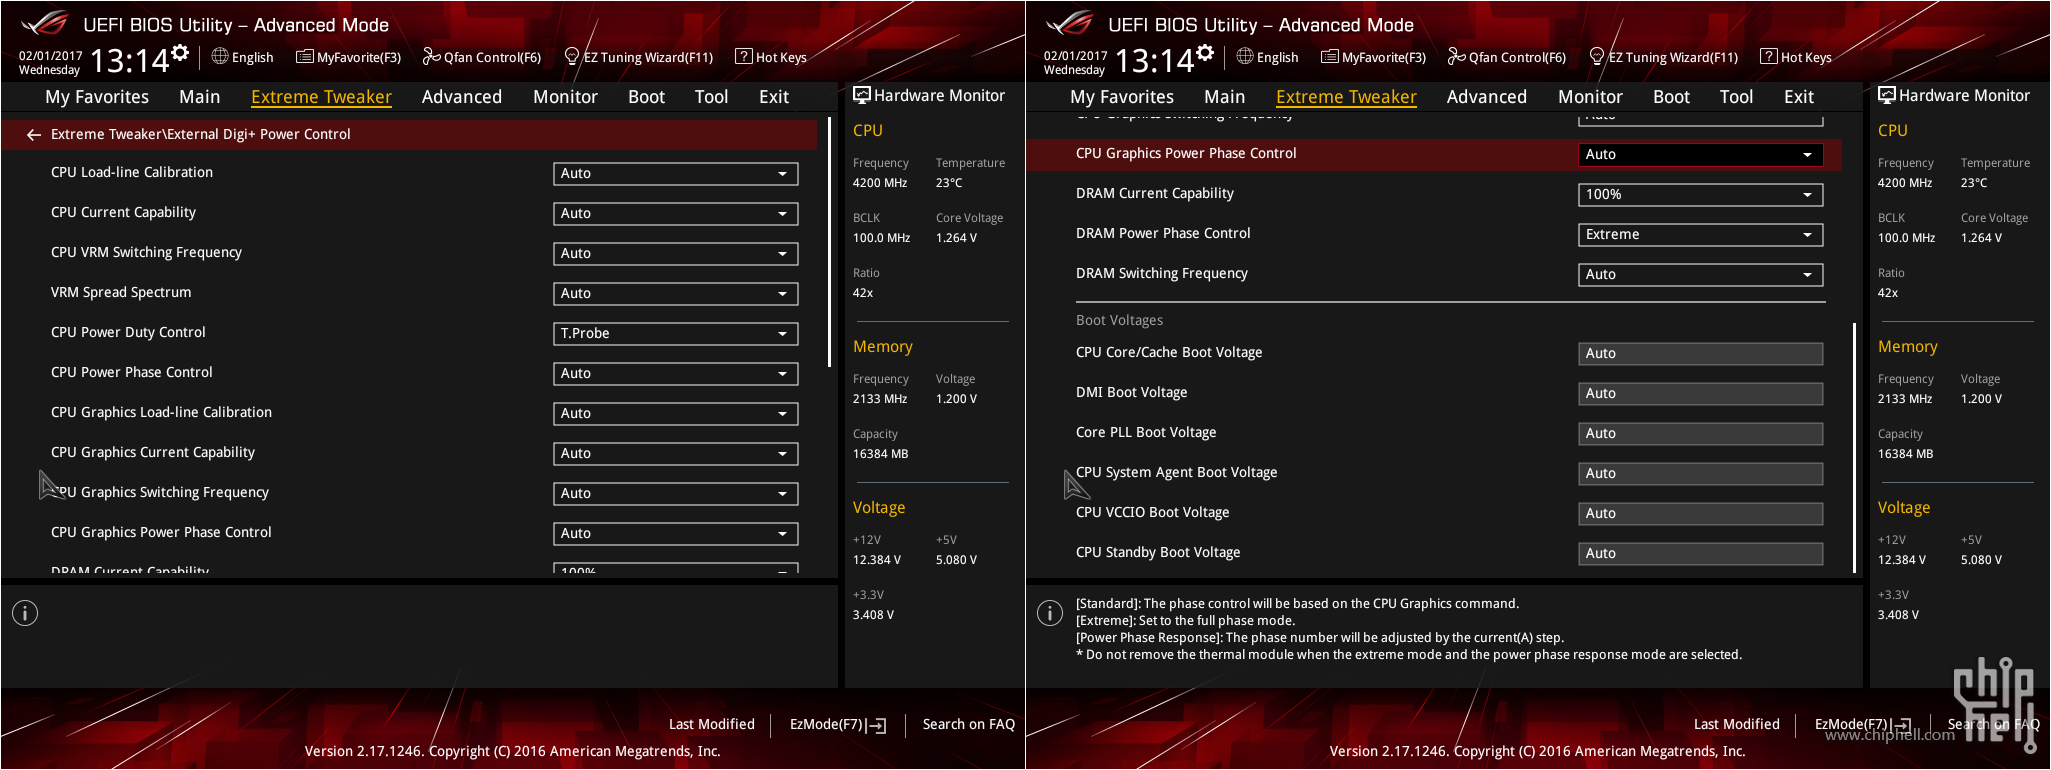2051x770 pixels.
Task: Switch to Main tab on left screen
Action: (x=200, y=97)
